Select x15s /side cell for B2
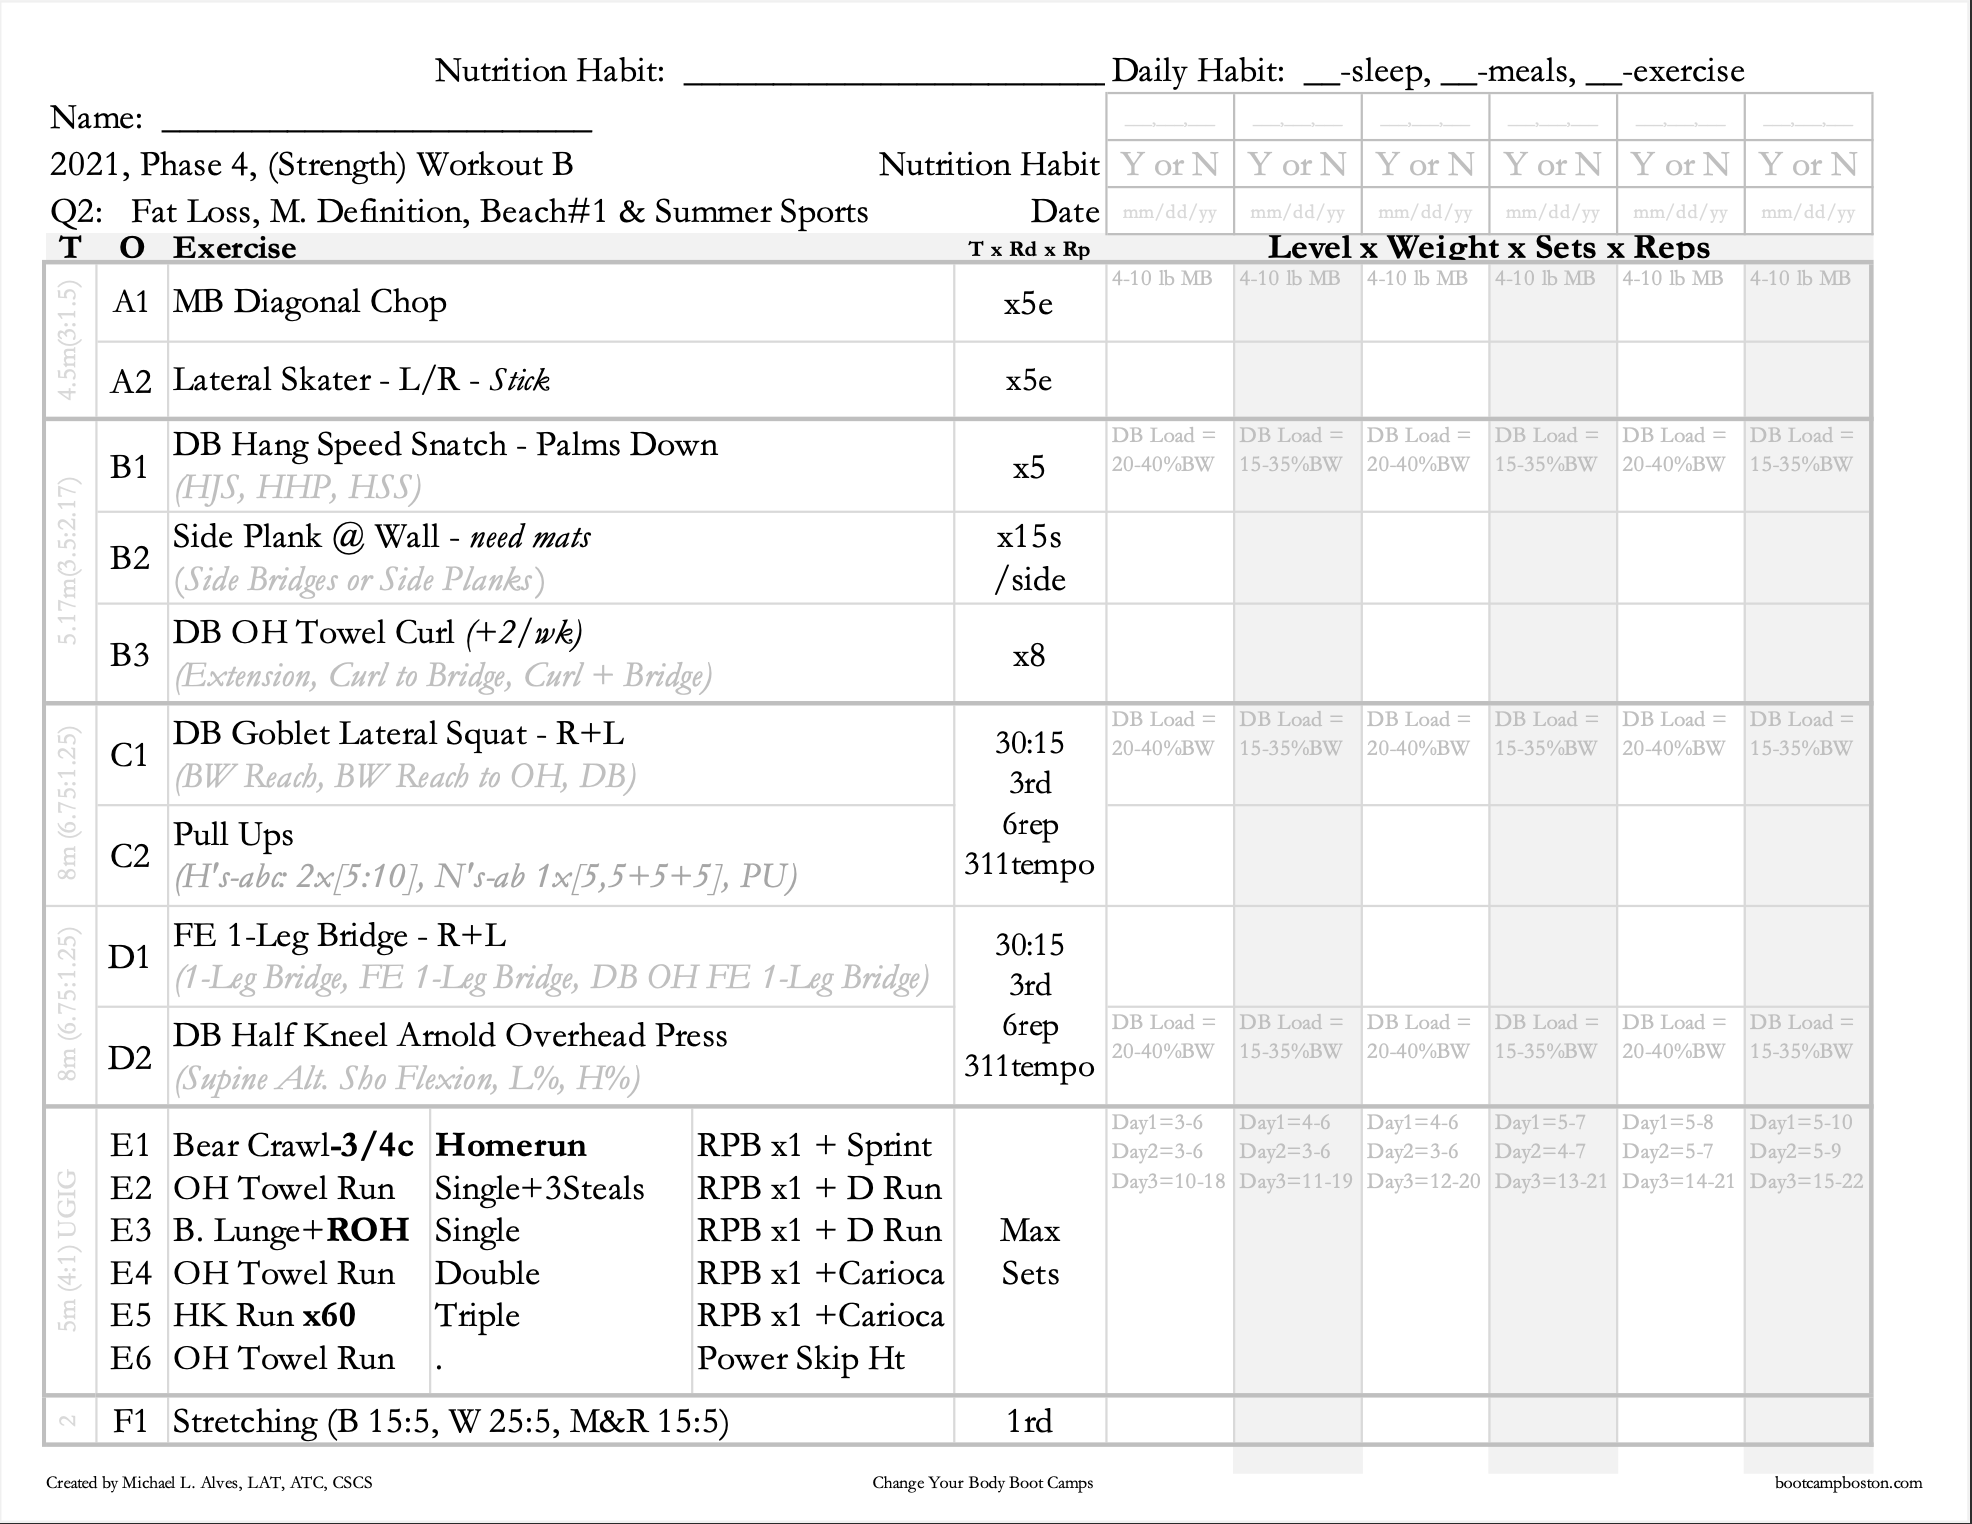Screen dimensions: 1972x1524 tap(1030, 558)
